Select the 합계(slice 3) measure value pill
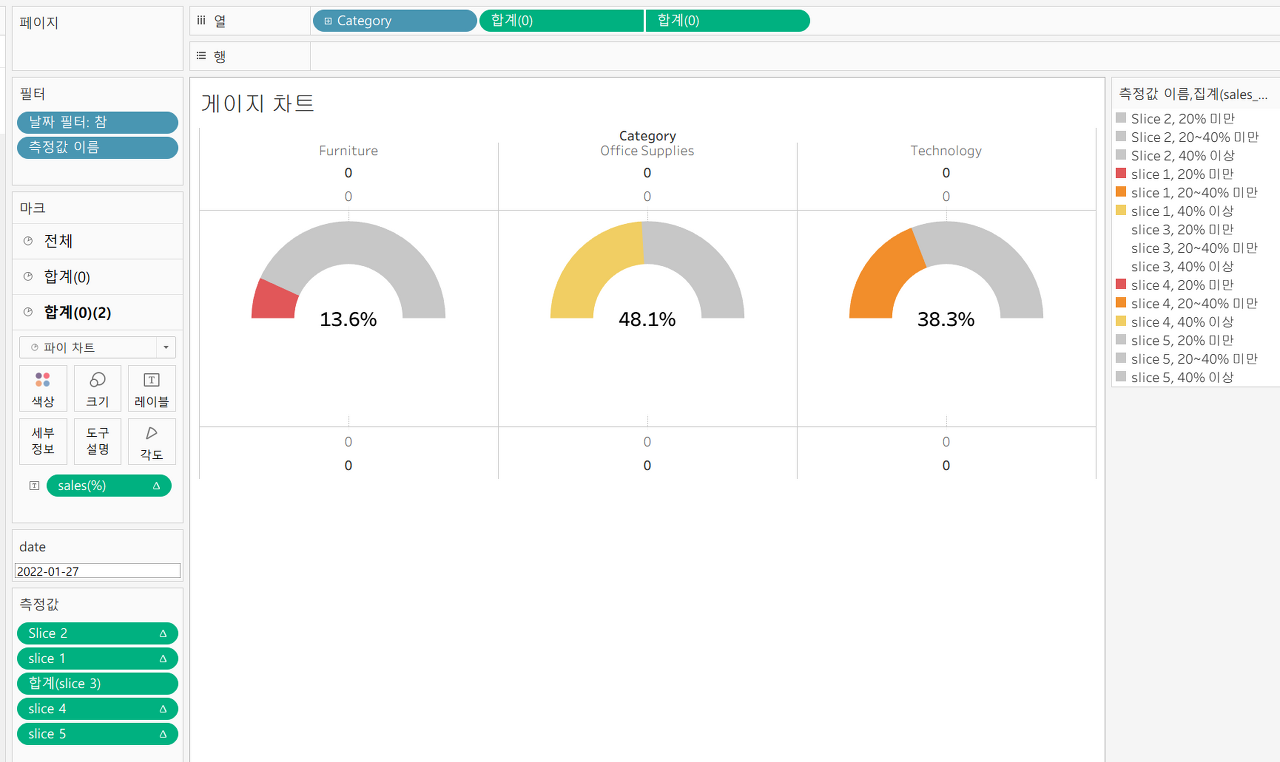Image resolution: width=1280 pixels, height=762 pixels. coord(97,683)
